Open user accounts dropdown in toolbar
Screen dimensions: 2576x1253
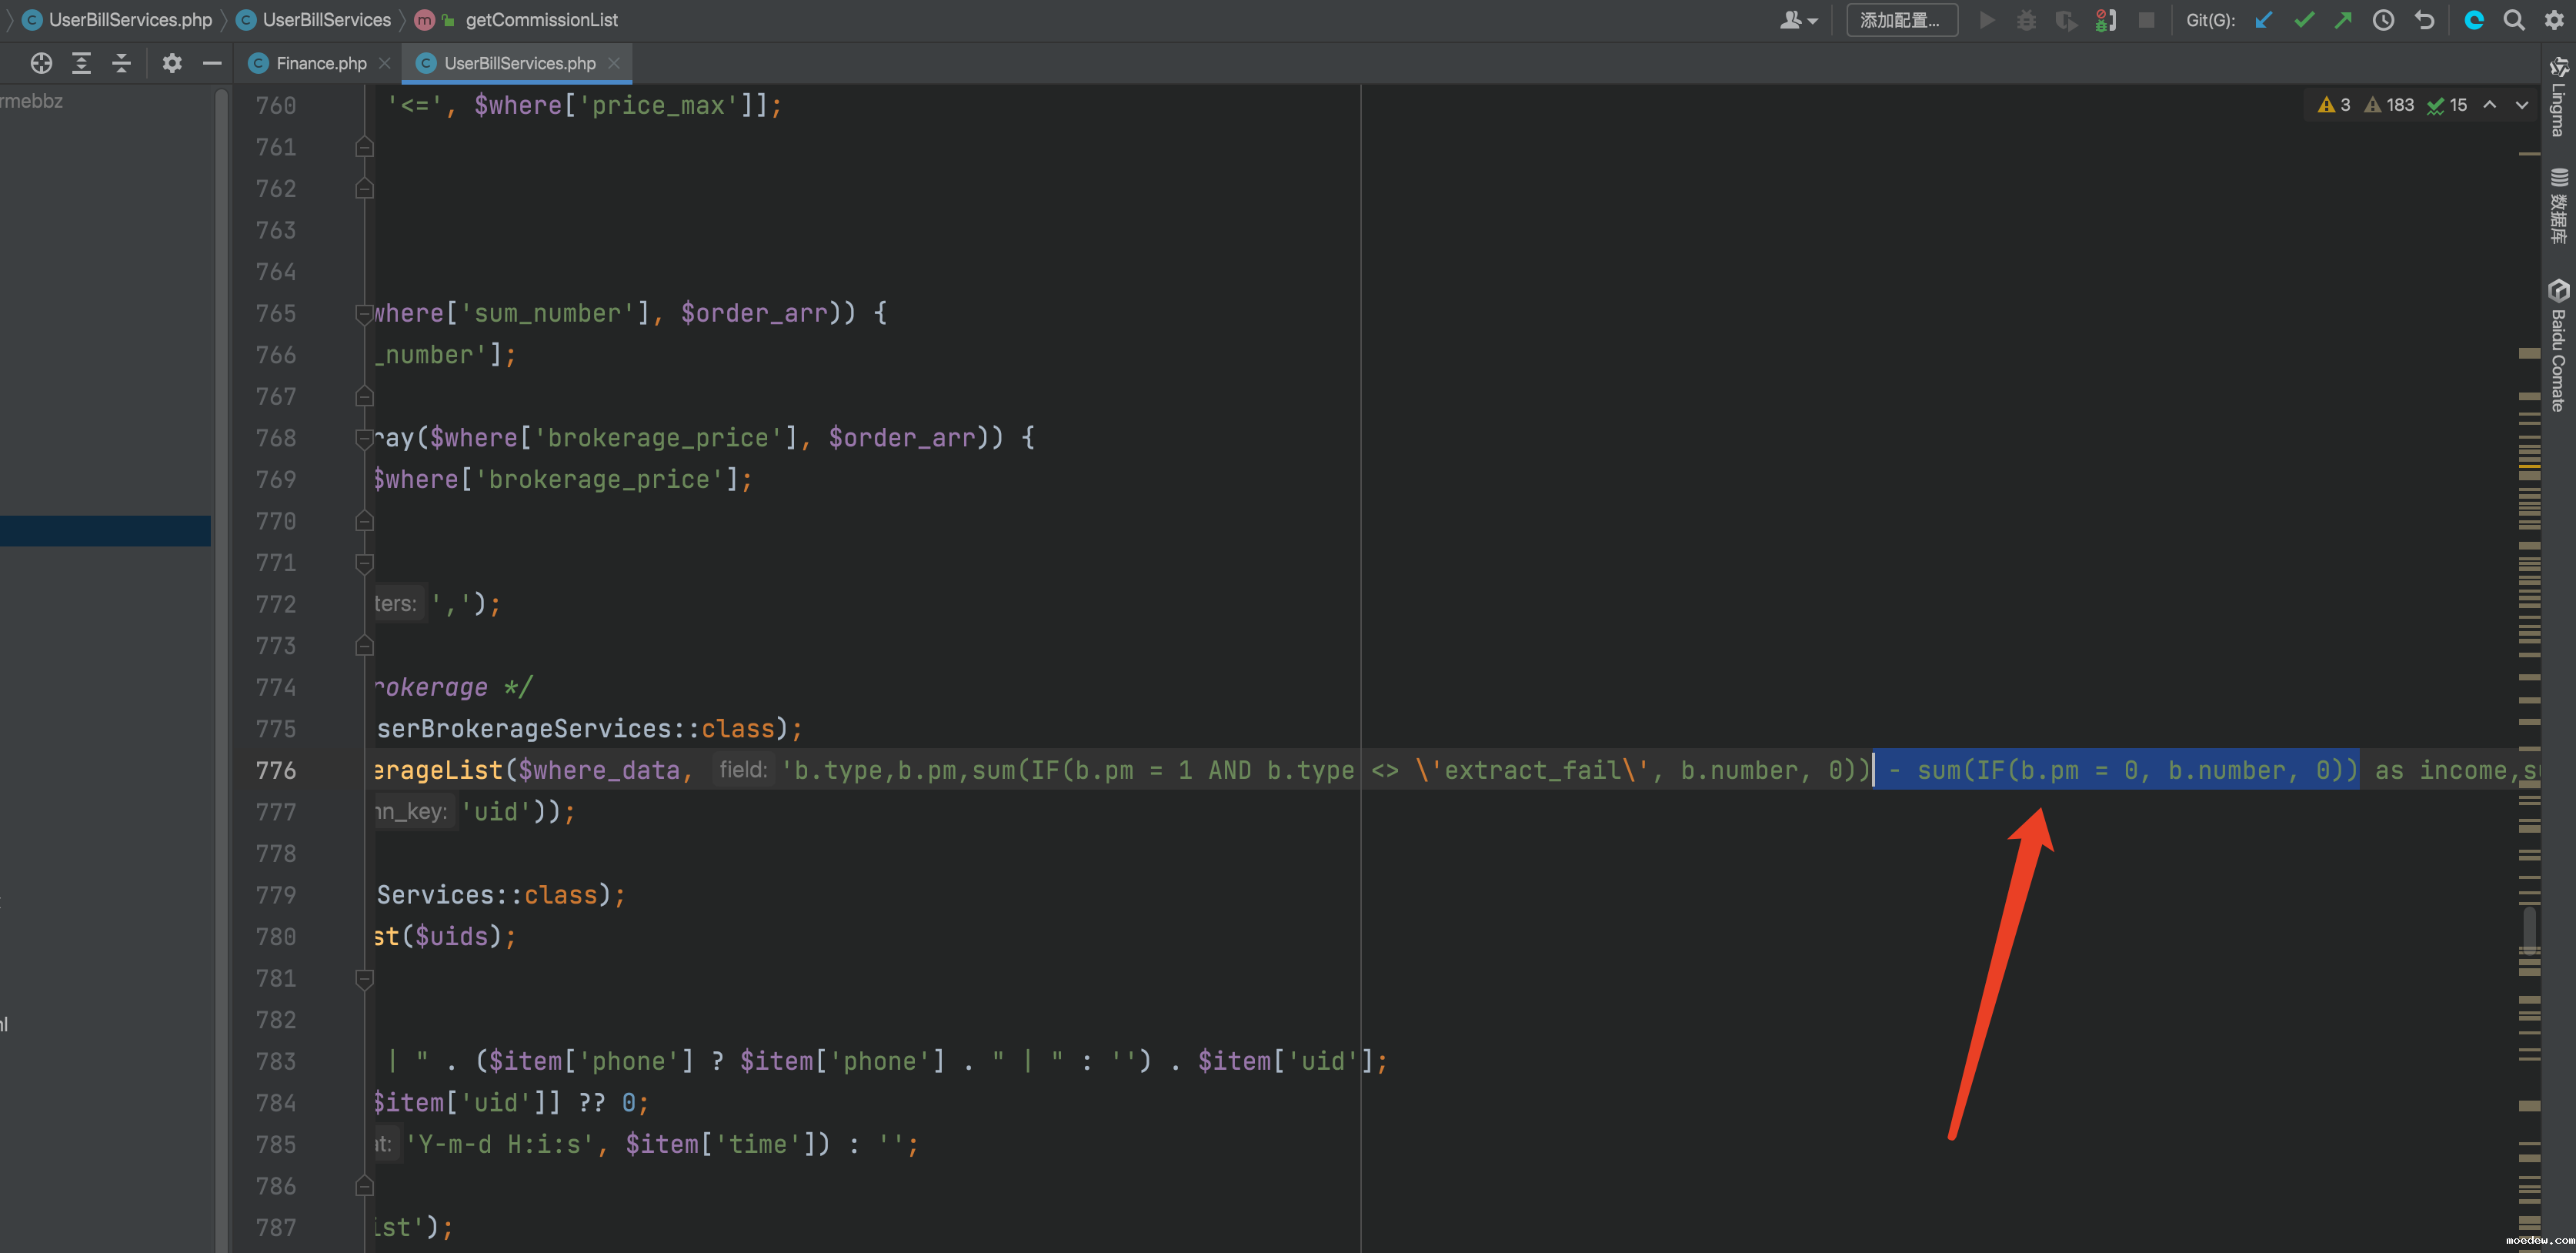coord(1798,20)
